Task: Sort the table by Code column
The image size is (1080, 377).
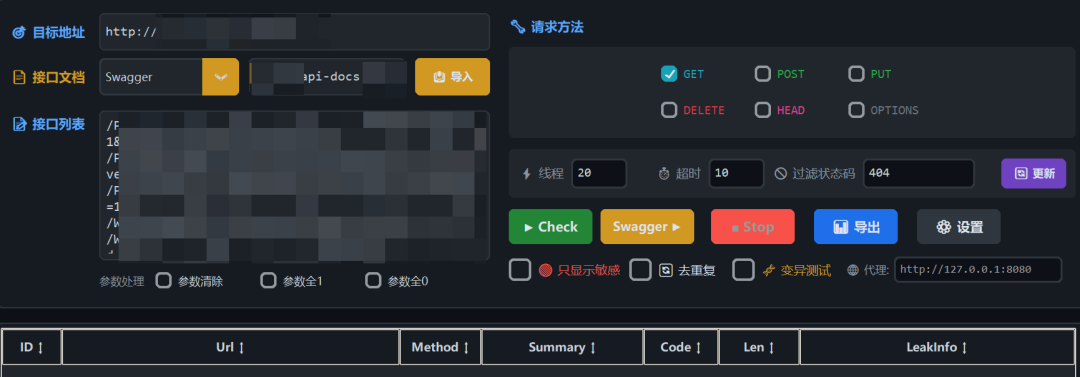Action: click(681, 347)
